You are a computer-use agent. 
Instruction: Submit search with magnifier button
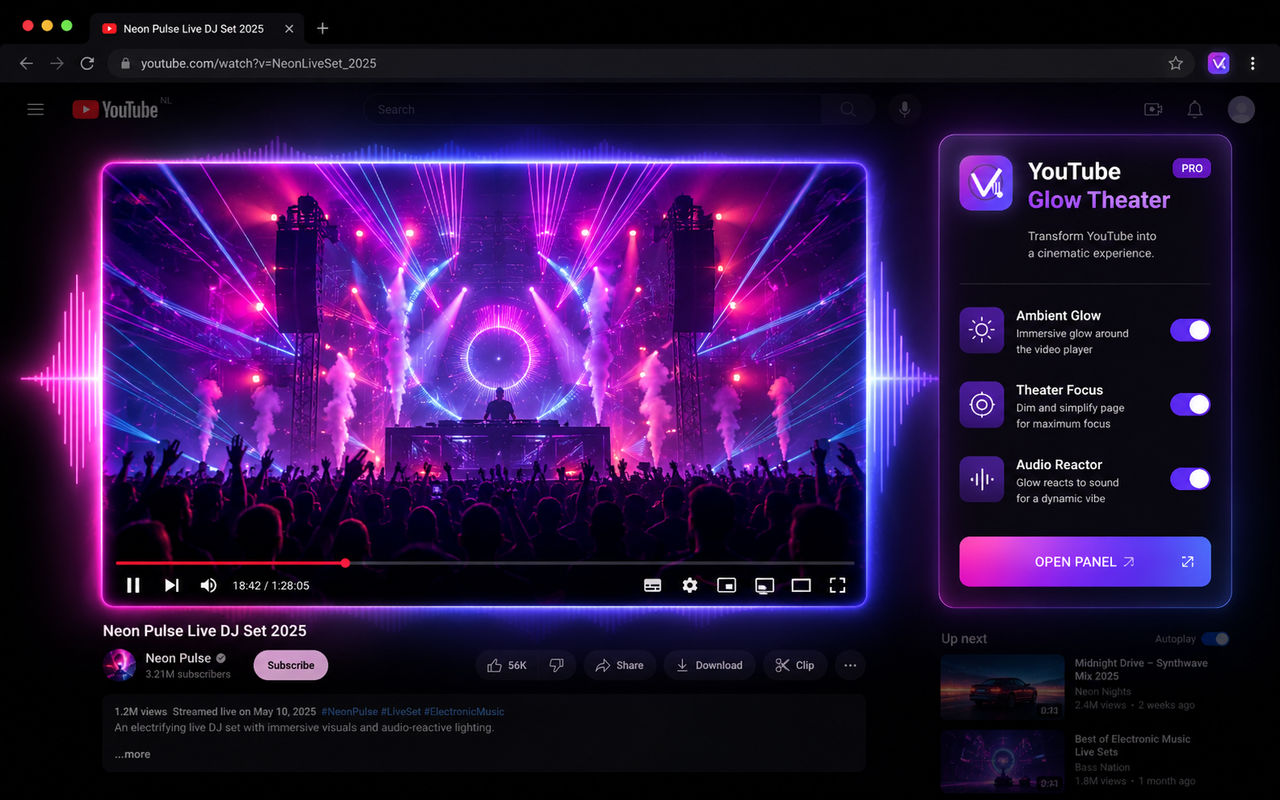[848, 110]
